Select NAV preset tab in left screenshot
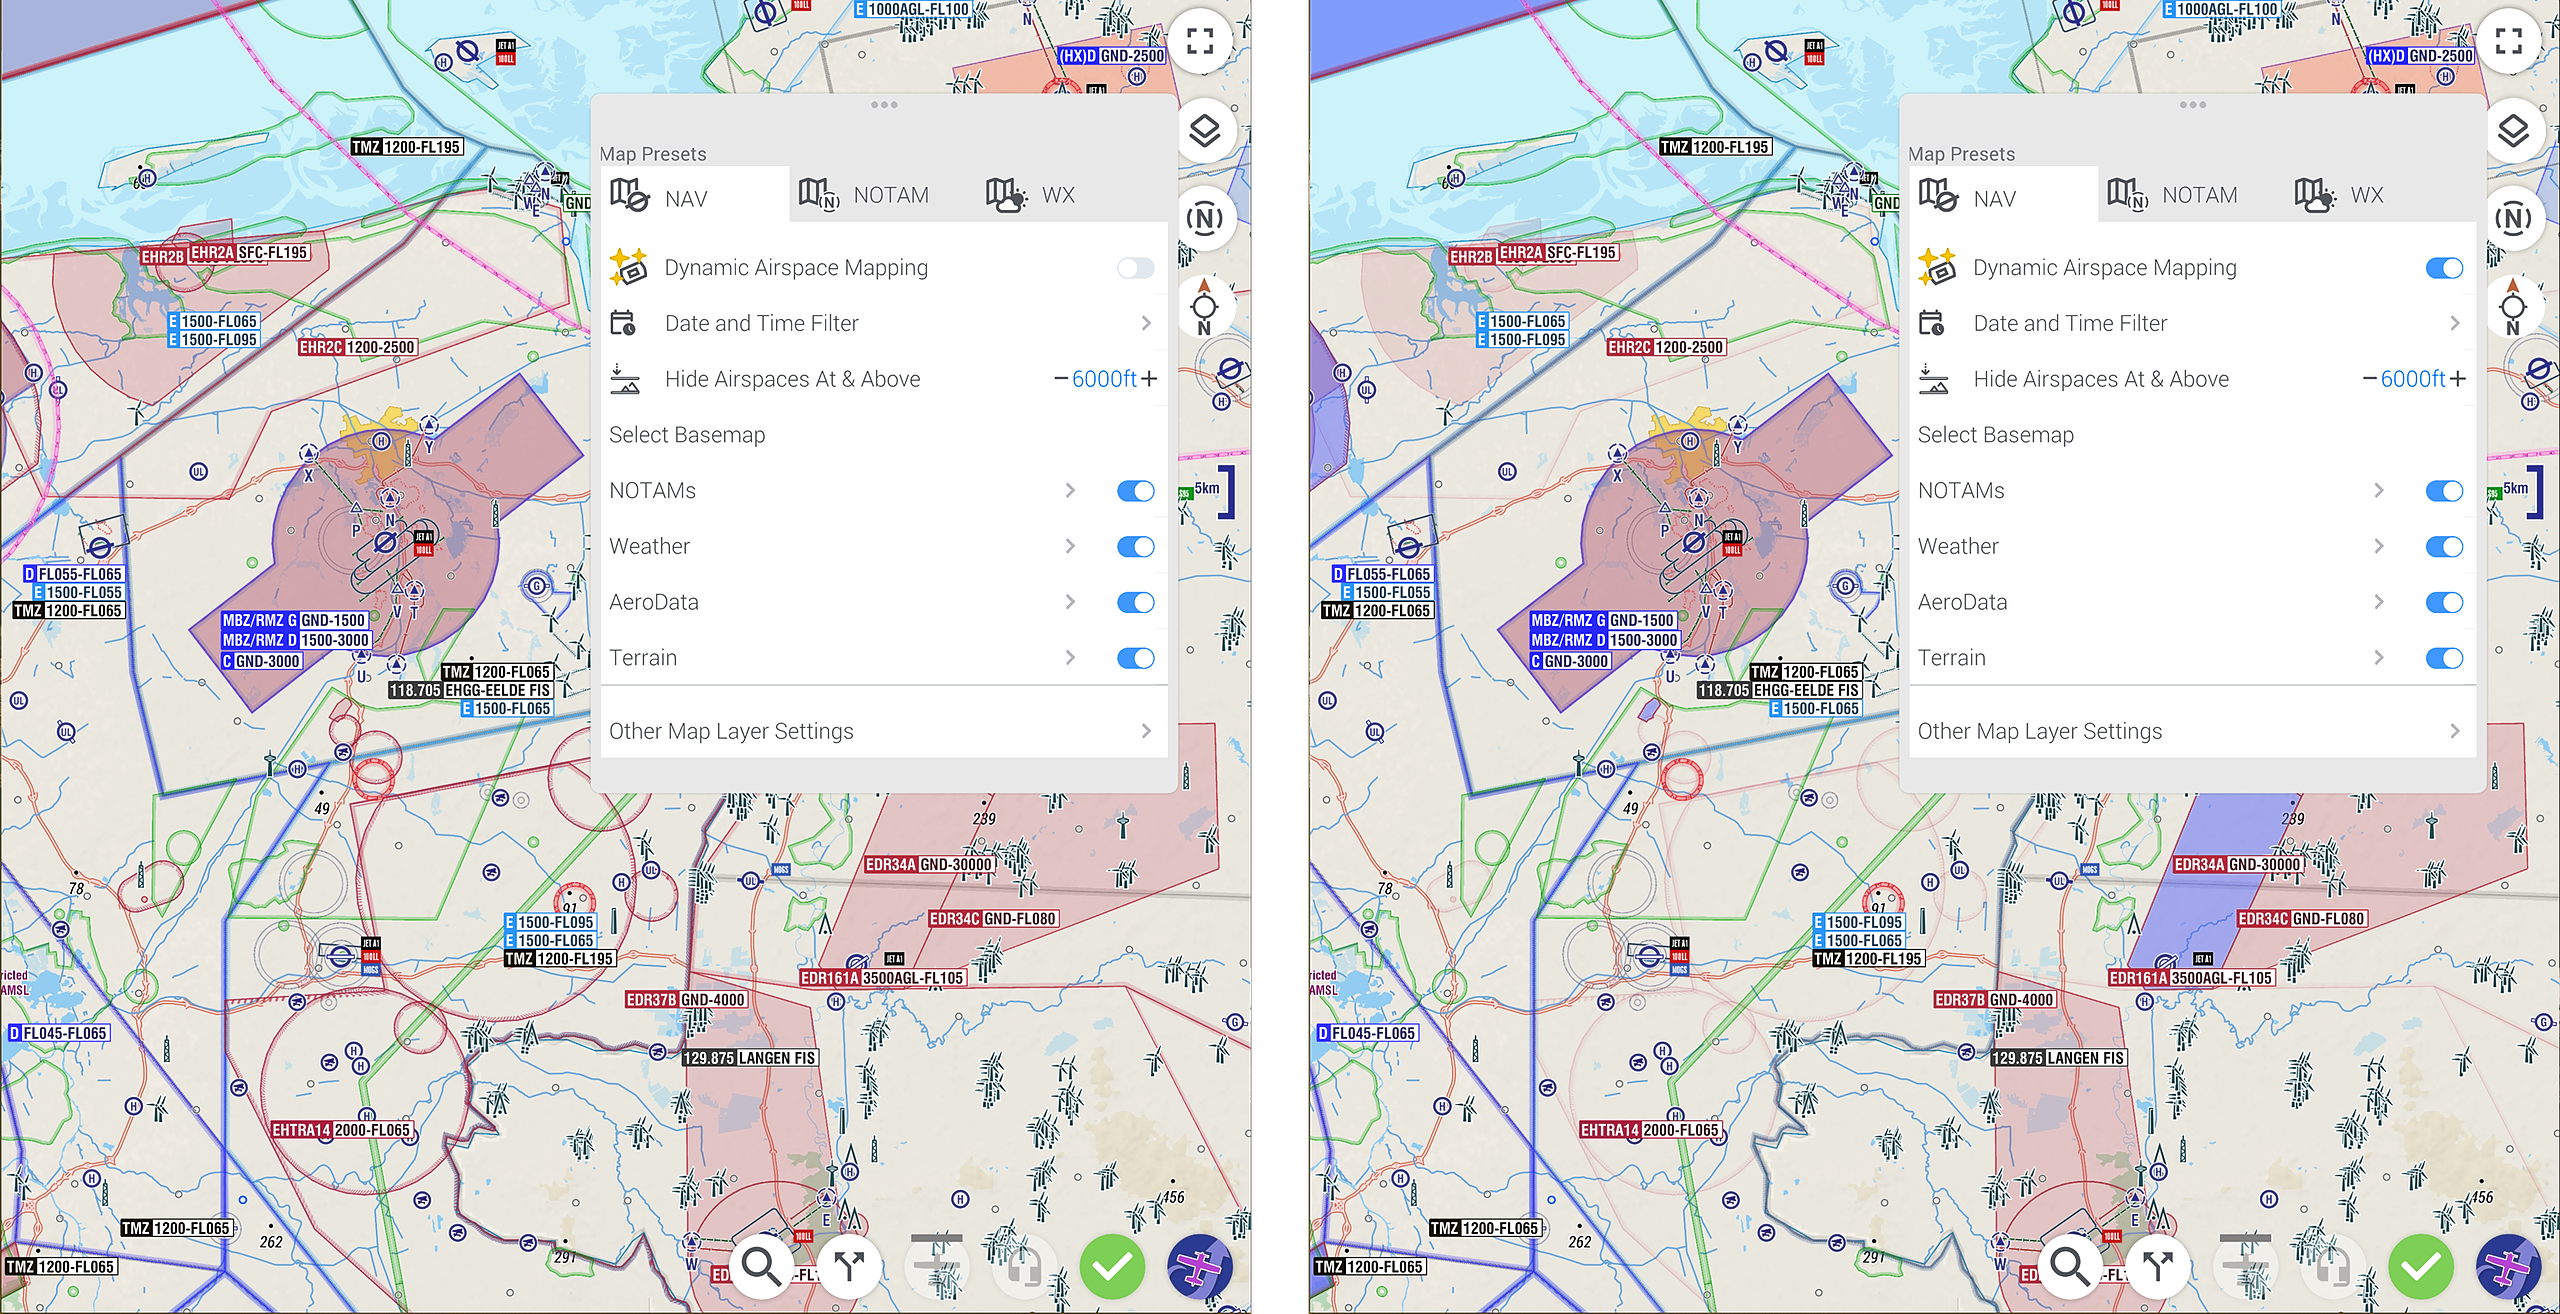The width and height of the screenshot is (2560, 1314). point(695,195)
